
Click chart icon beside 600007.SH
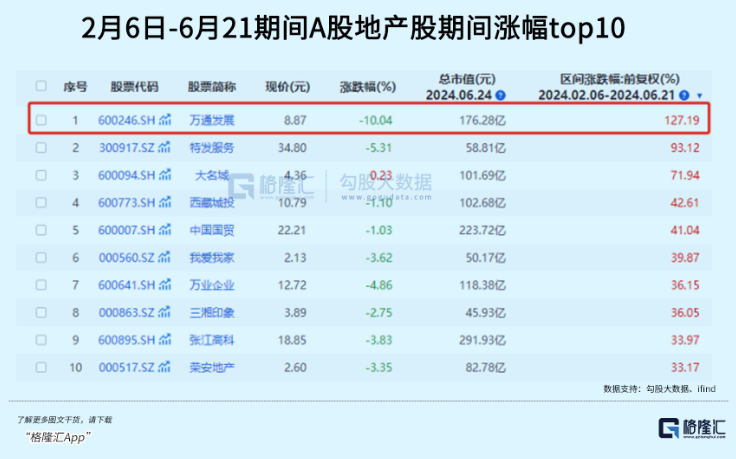point(165,229)
